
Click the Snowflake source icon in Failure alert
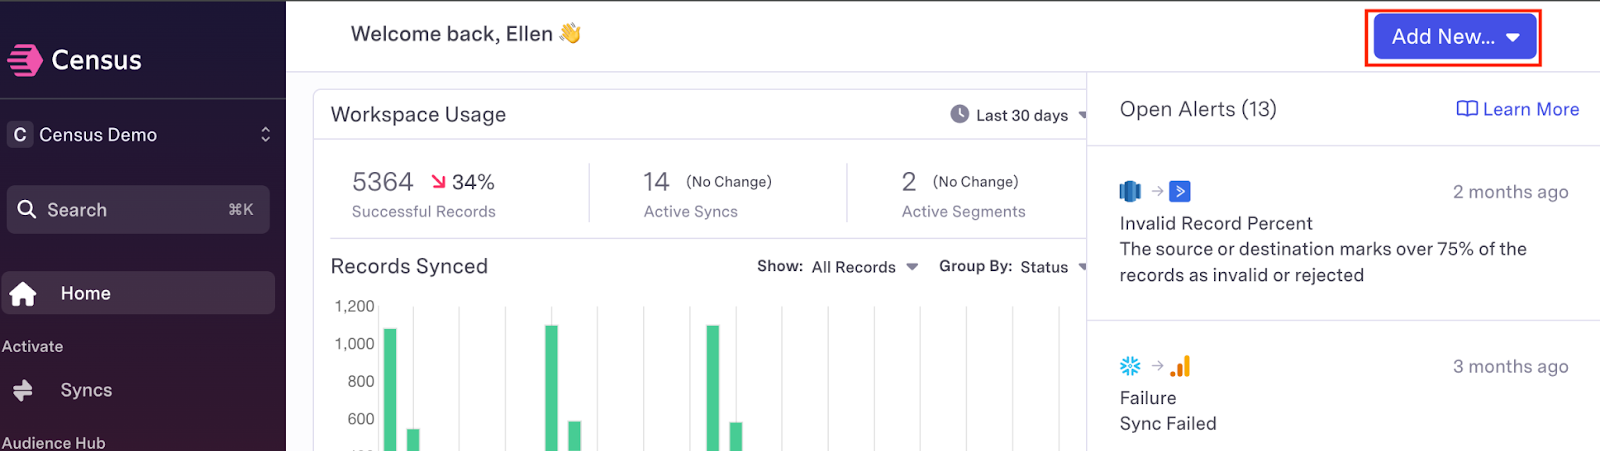(x=1130, y=366)
